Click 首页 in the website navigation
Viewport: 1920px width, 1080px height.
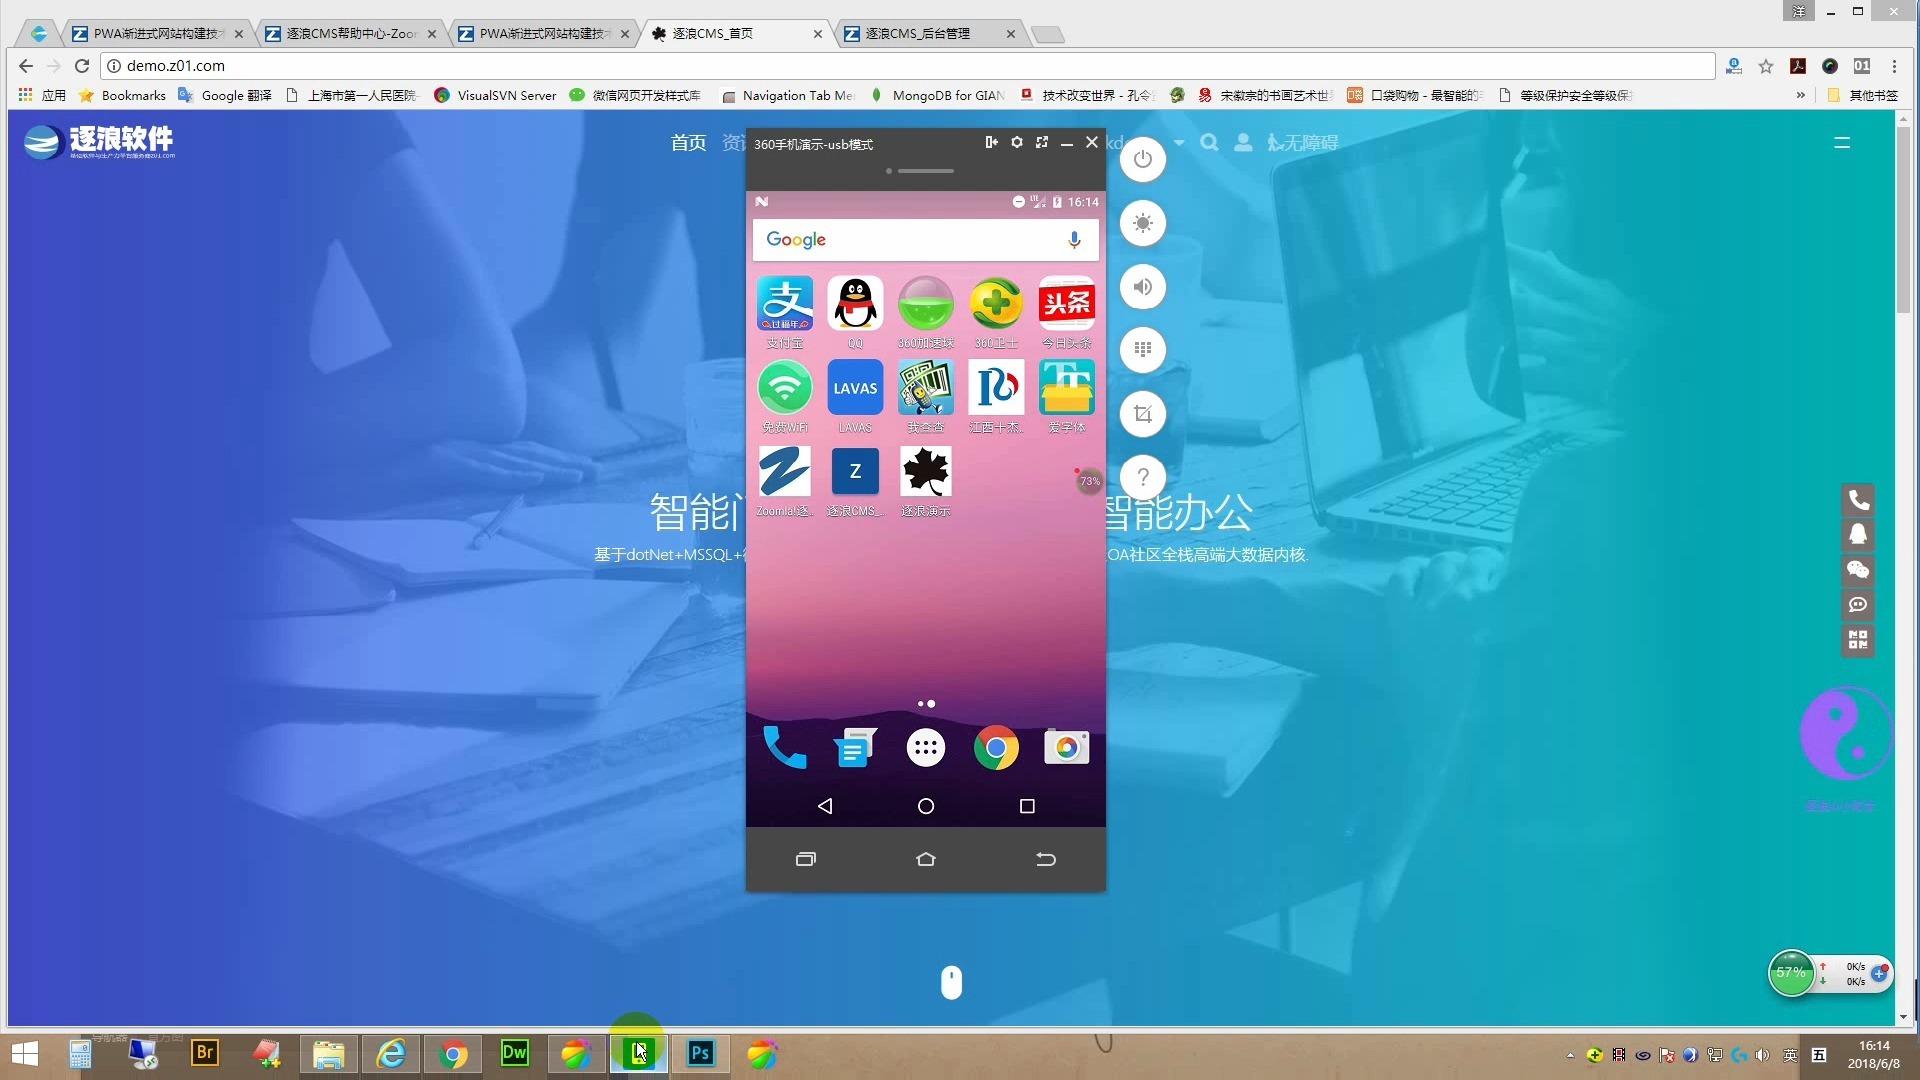pyautogui.click(x=688, y=143)
